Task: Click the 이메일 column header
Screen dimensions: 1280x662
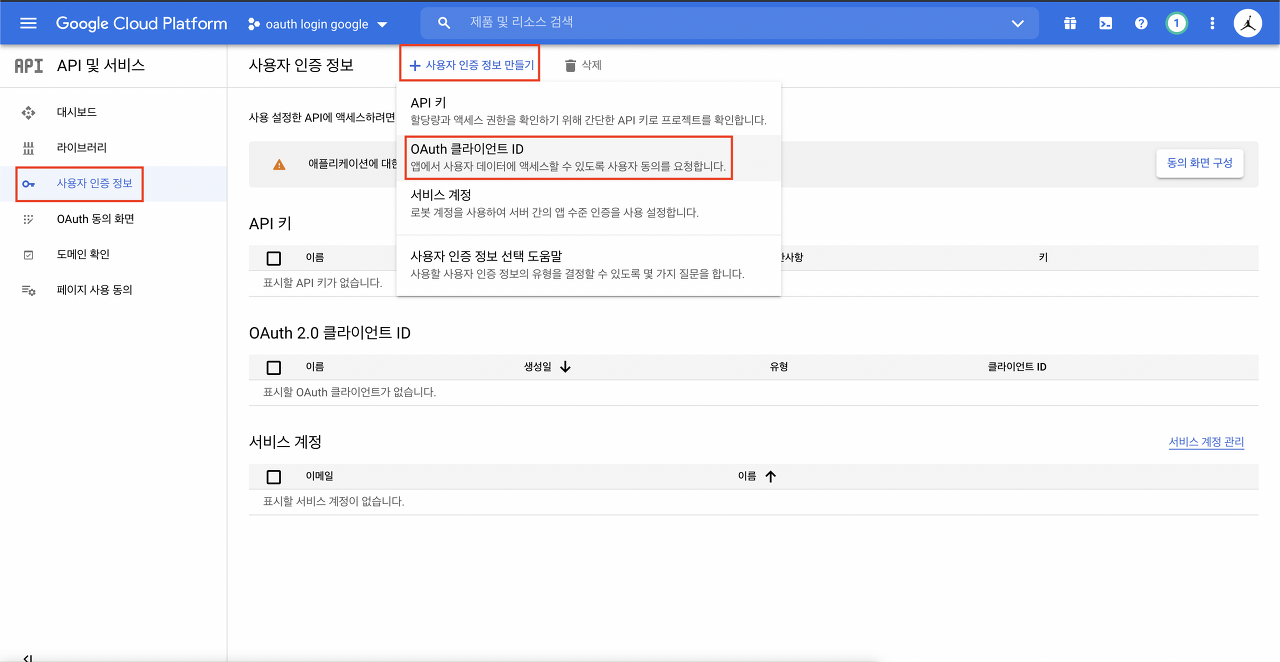Action: (319, 477)
